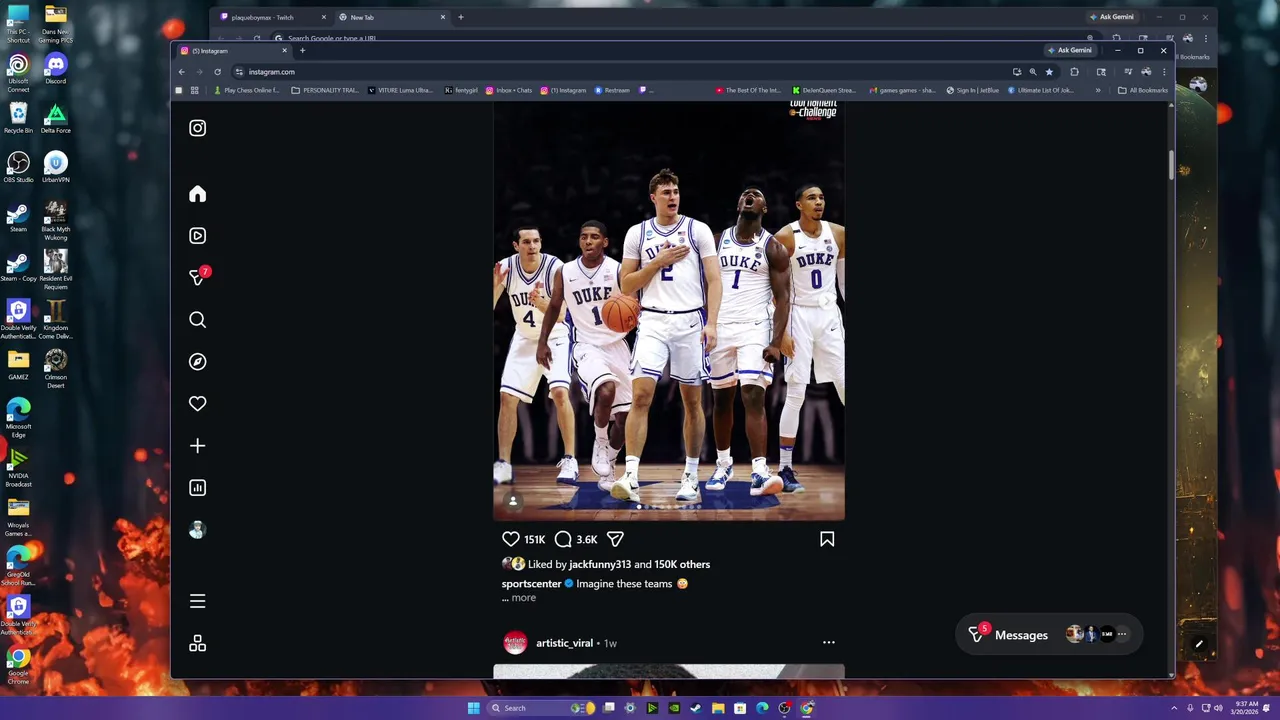The image size is (1280, 720).
Task: Open Steam from the taskbar
Action: point(696,708)
